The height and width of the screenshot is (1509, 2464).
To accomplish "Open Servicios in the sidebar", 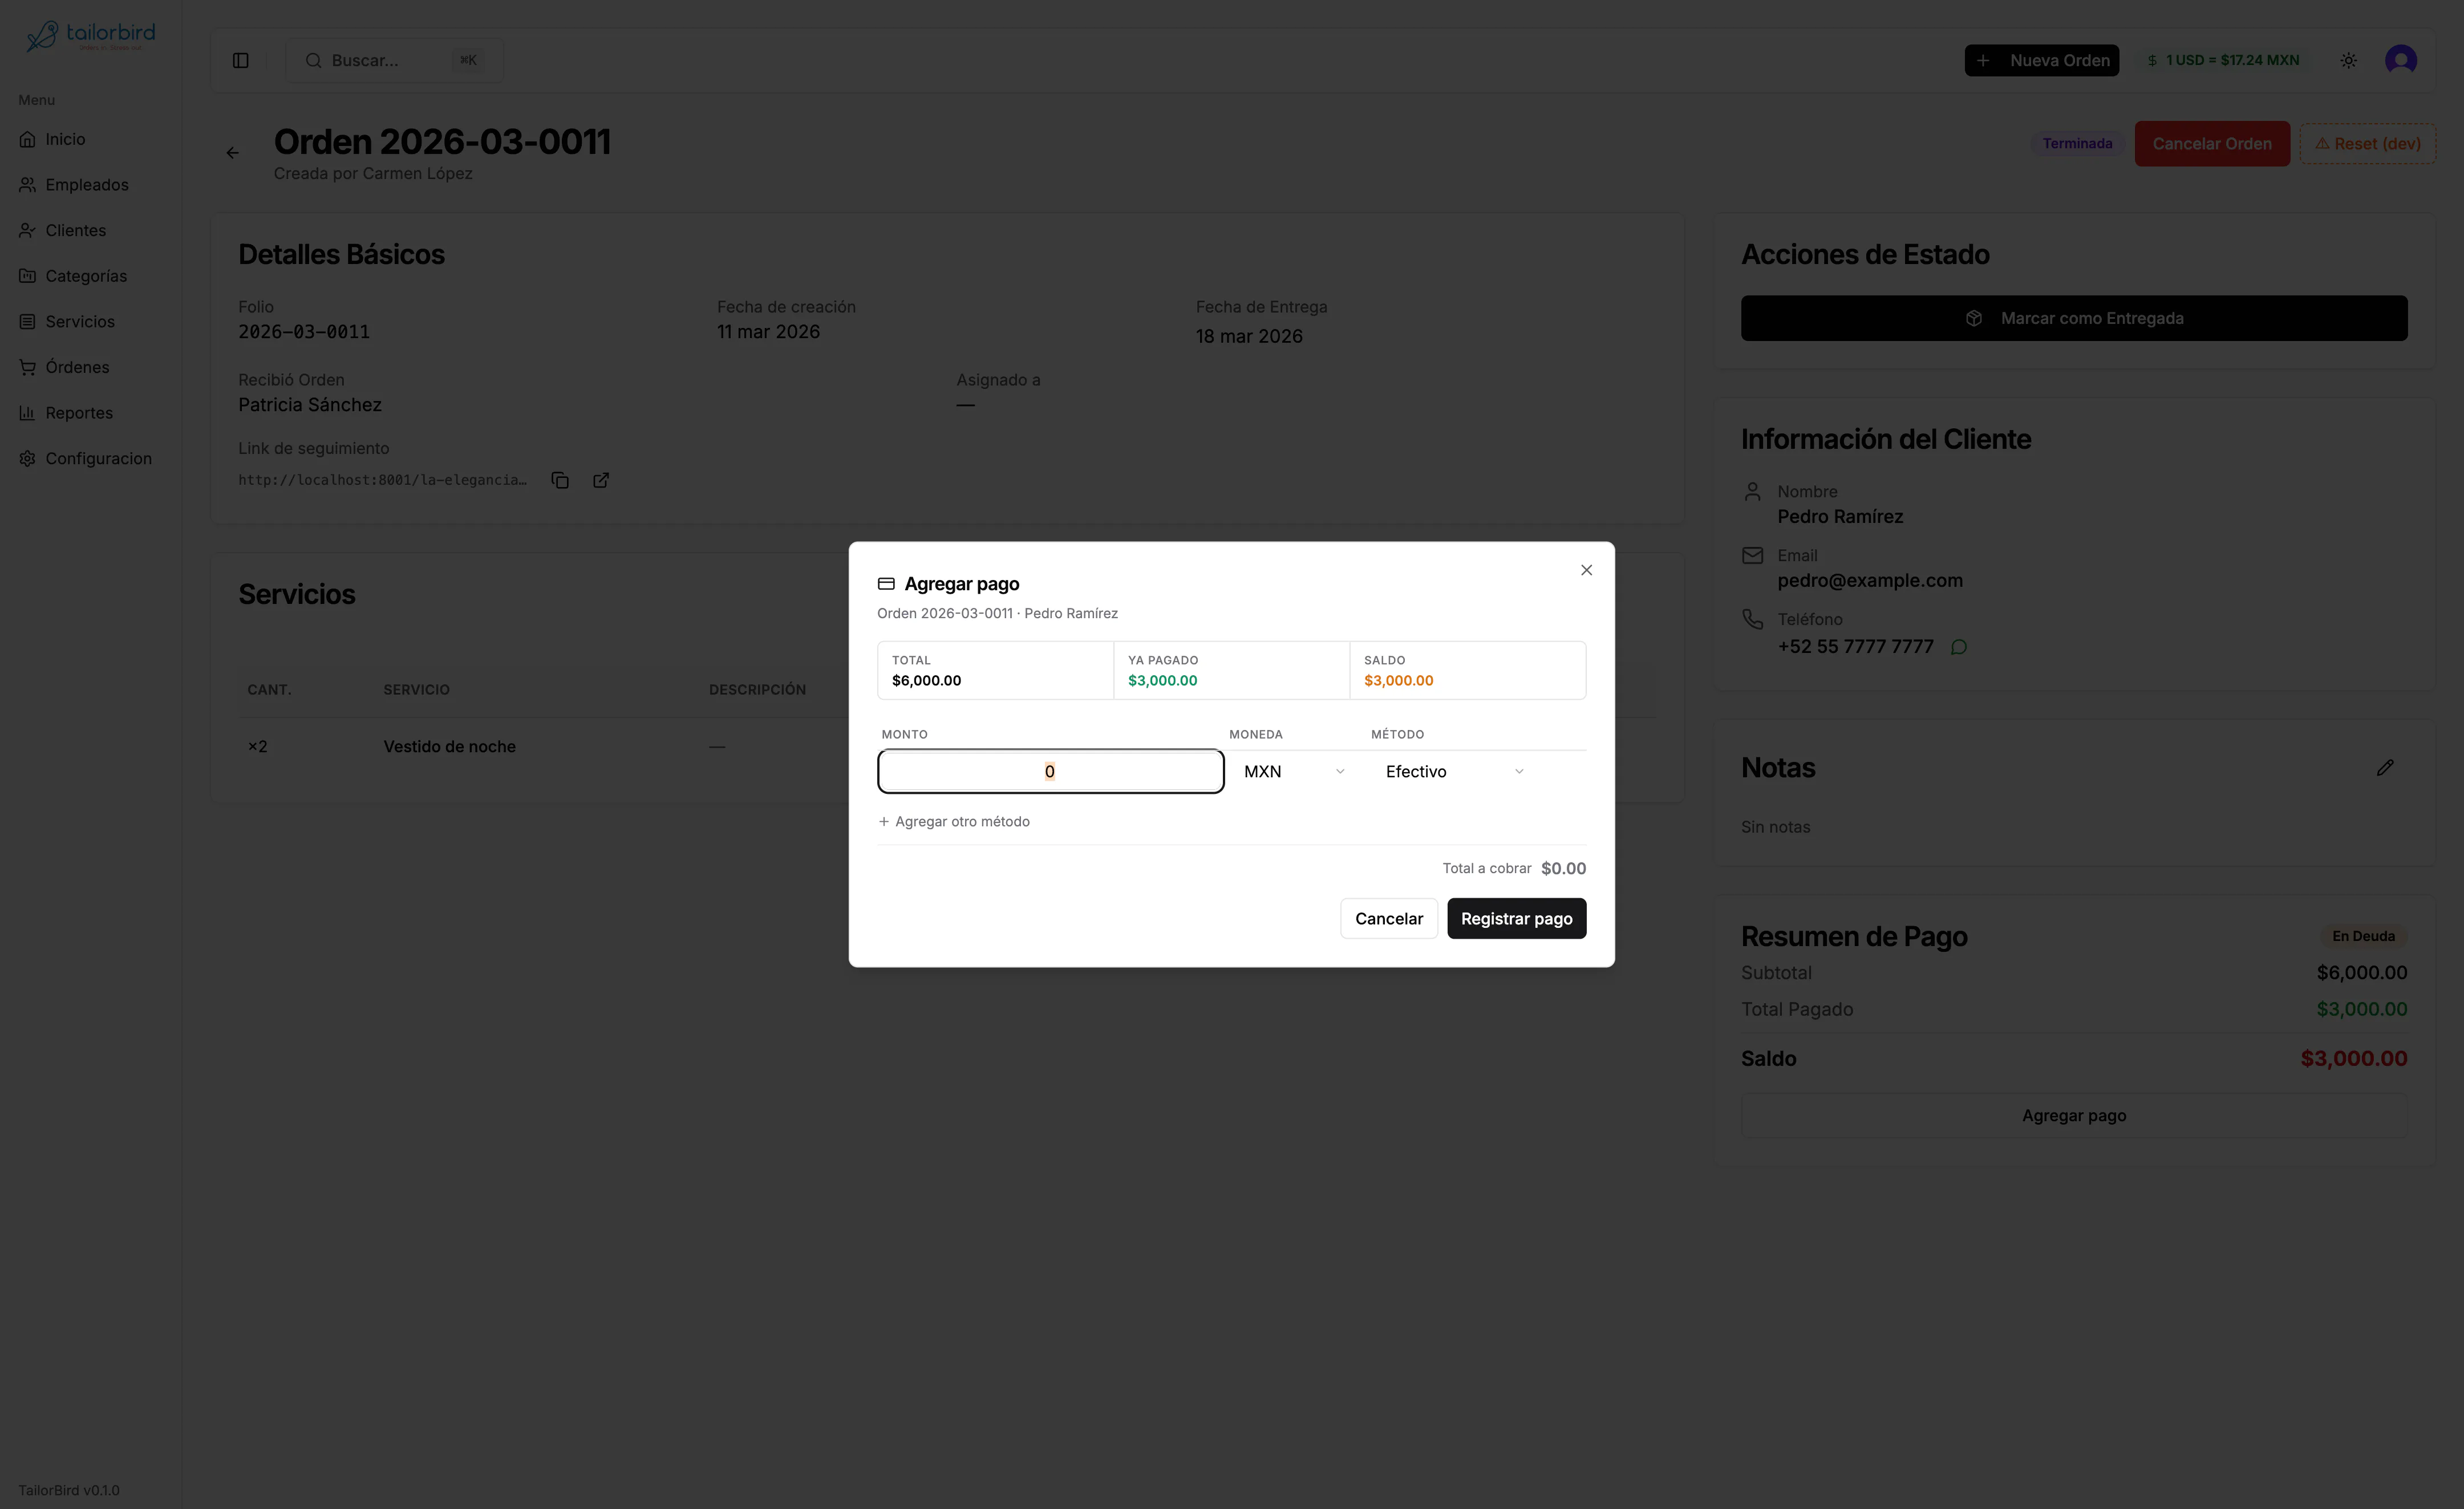I will click(x=90, y=322).
